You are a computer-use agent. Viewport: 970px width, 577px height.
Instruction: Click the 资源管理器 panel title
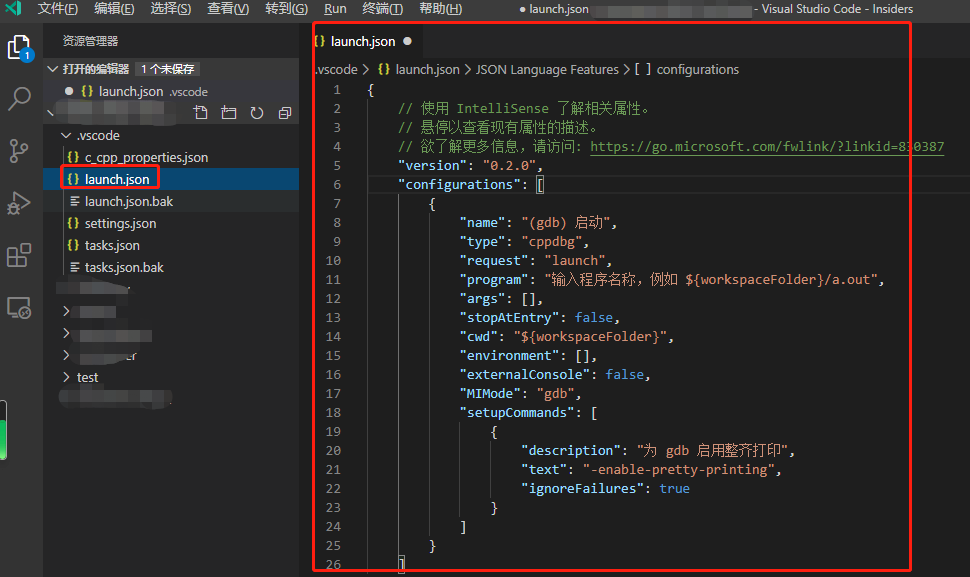(90, 41)
